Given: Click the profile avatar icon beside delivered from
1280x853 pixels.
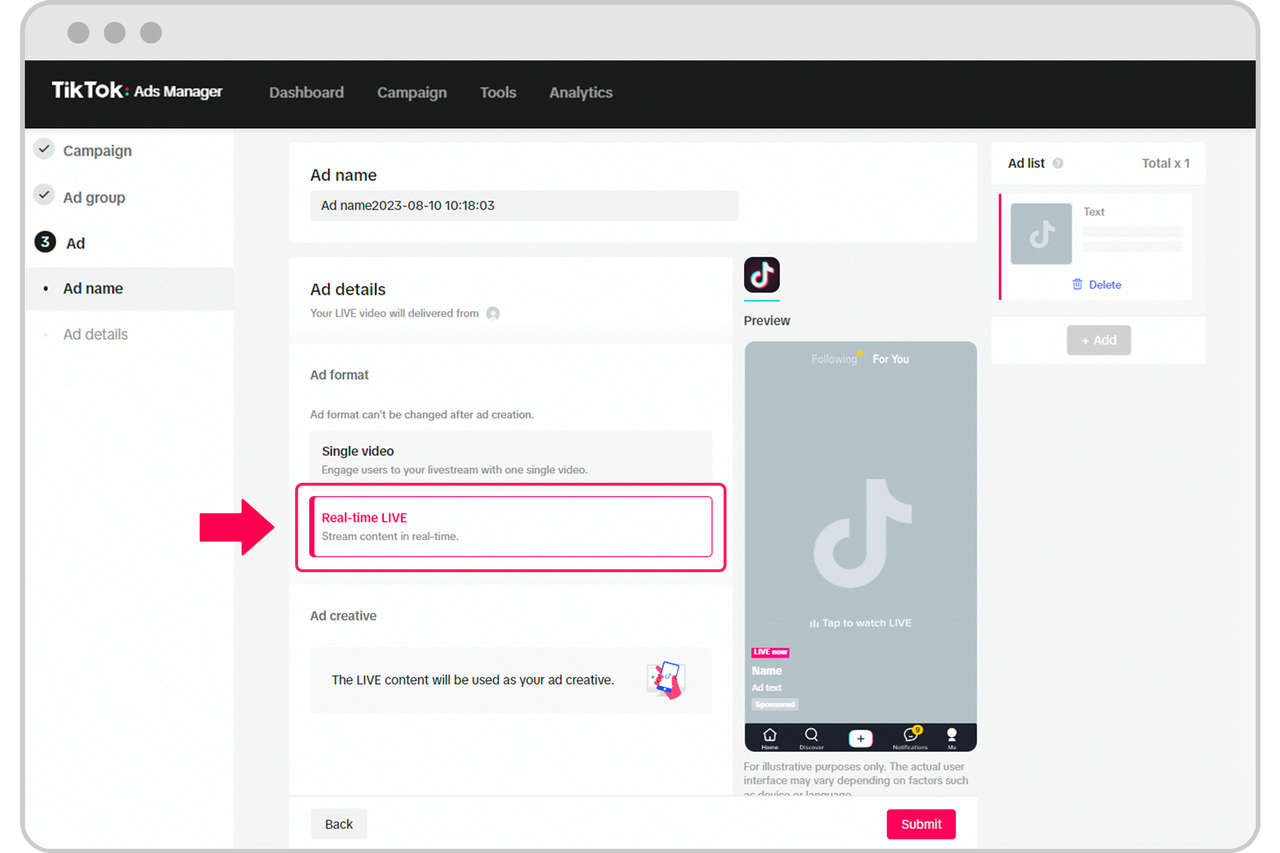Looking at the screenshot, I should (x=493, y=313).
